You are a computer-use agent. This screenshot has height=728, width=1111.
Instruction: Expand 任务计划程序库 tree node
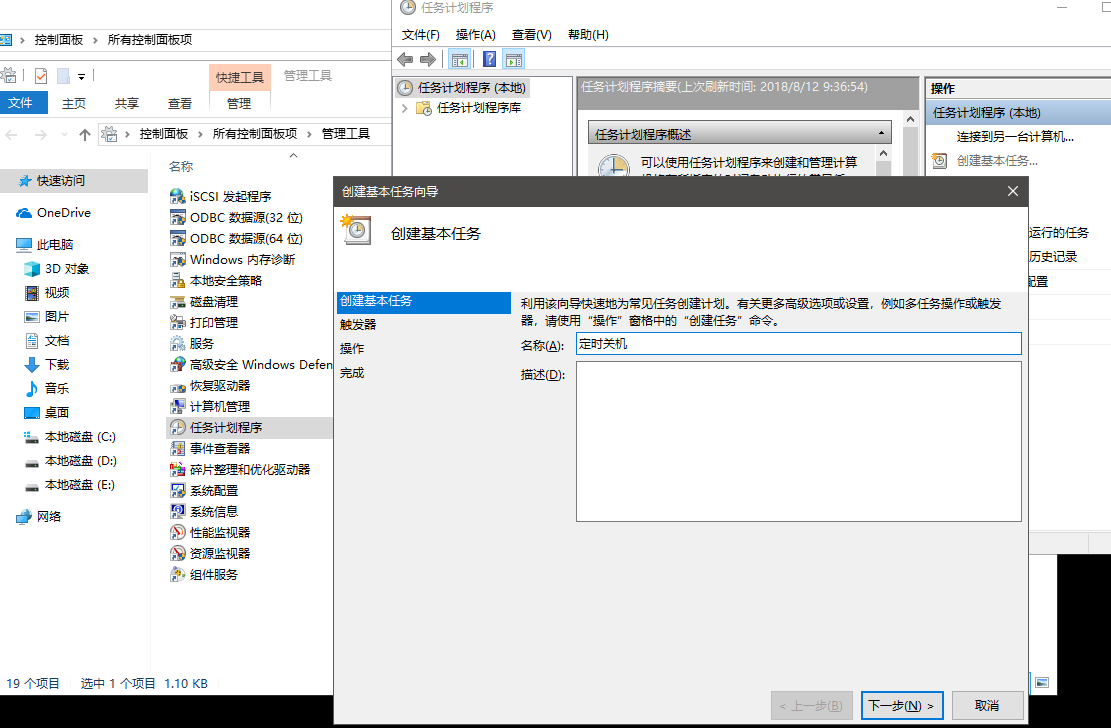(x=405, y=108)
